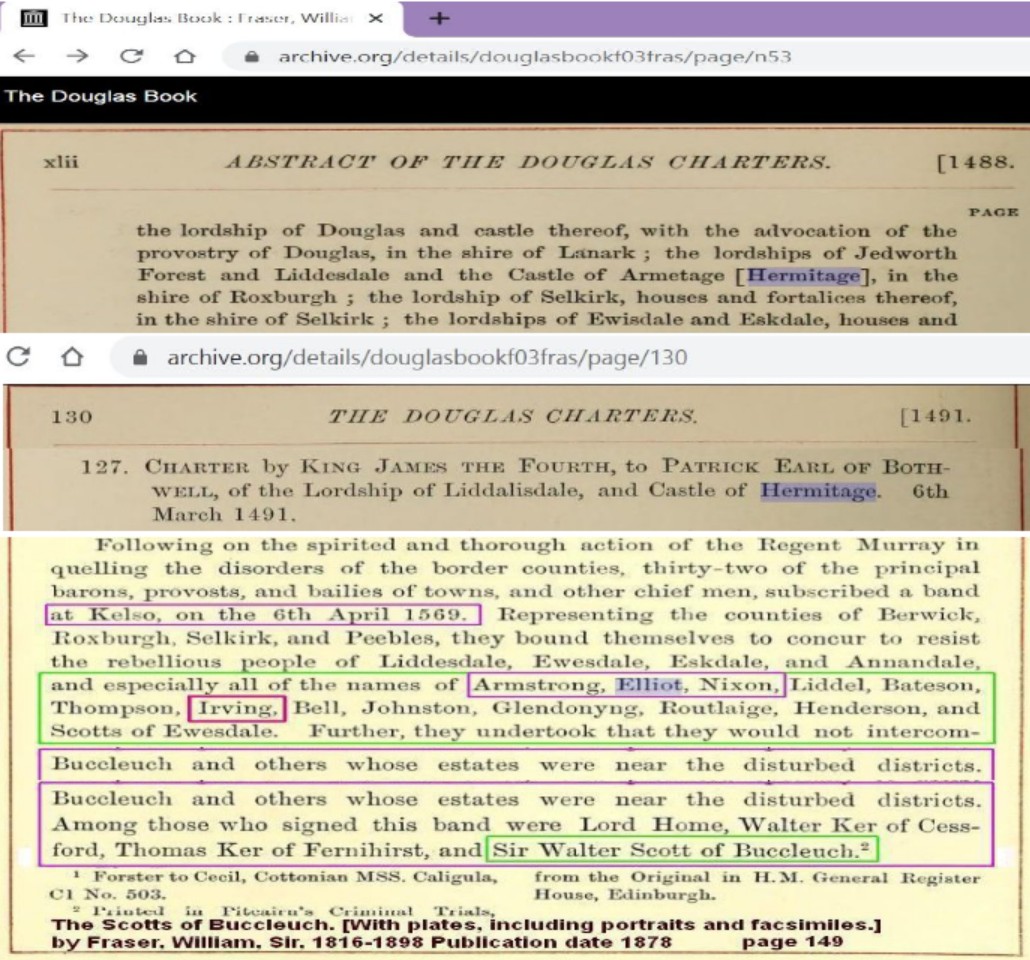
Task: Click heading 'ABSTRACT OF THE DOUGLAS CHARTERS.'
Action: coord(528,162)
